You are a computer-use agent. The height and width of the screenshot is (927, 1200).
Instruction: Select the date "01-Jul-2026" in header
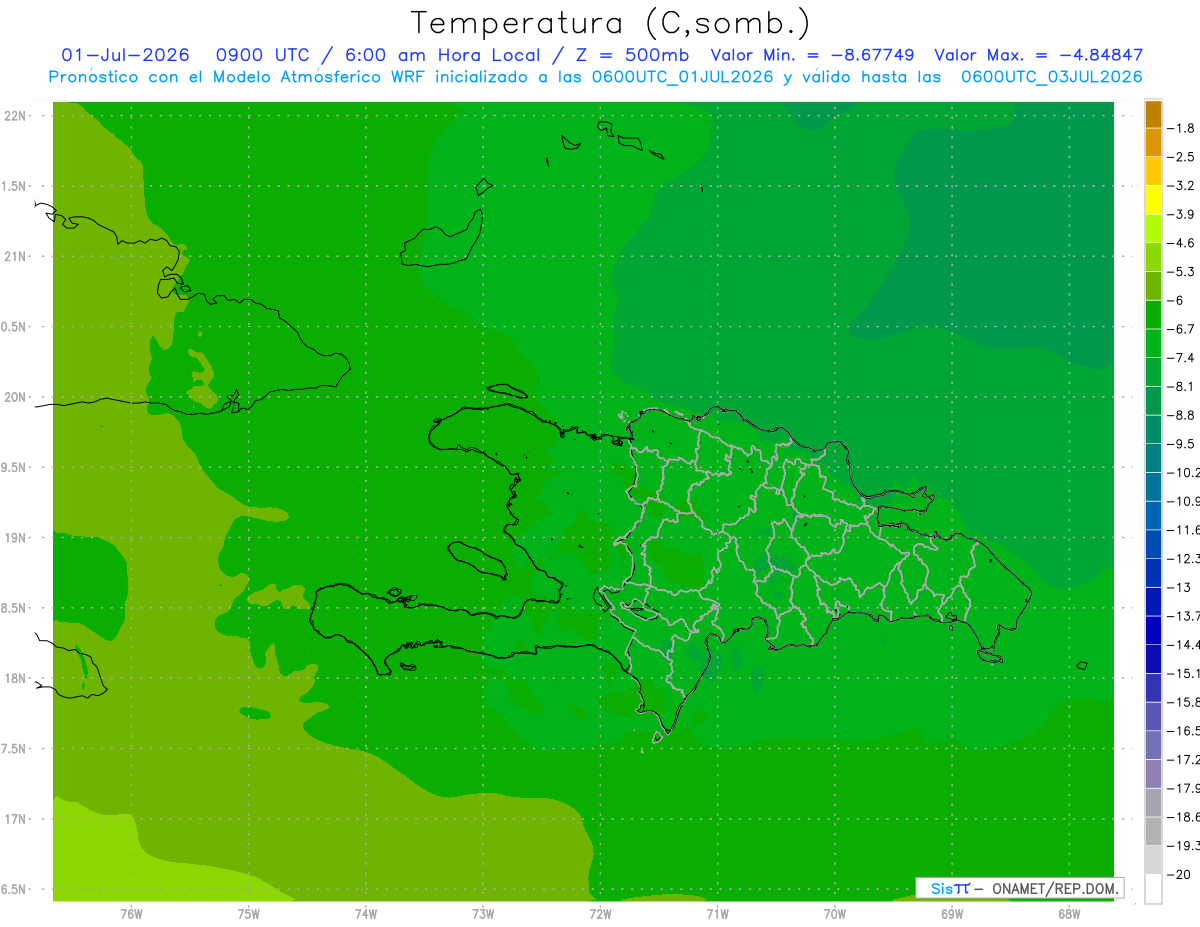point(125,55)
